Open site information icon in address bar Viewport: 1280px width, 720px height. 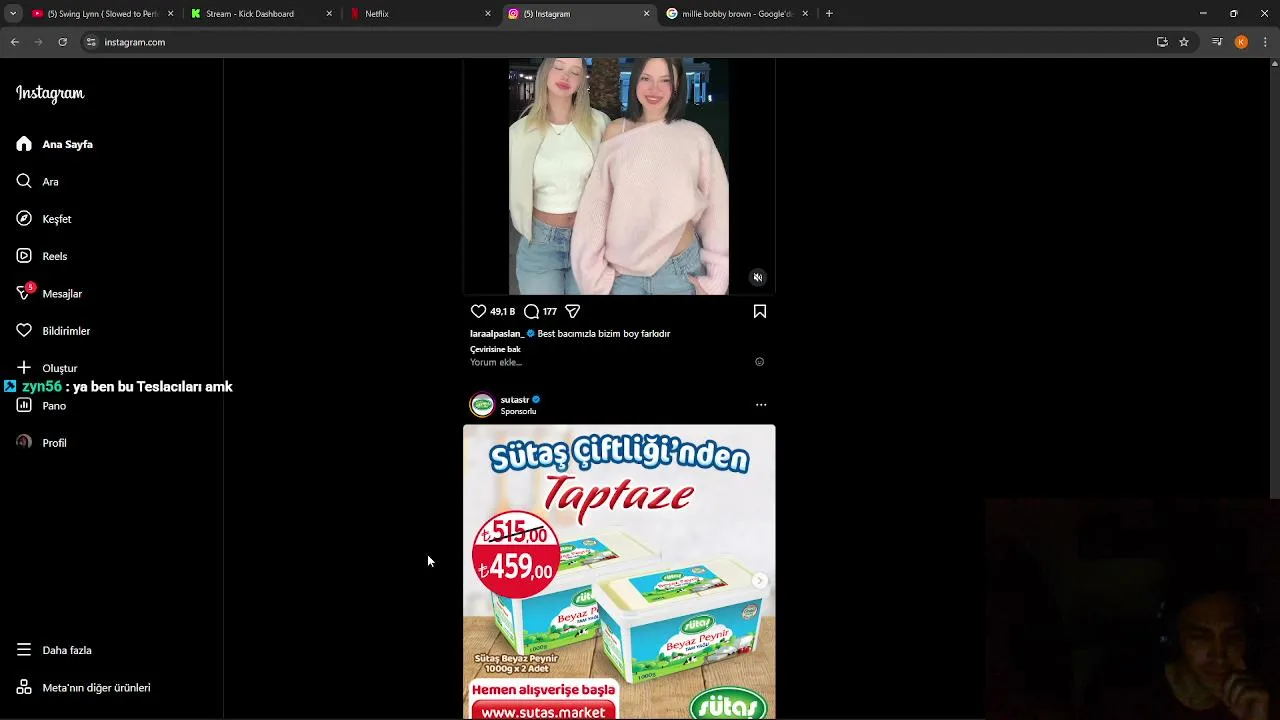coord(91,42)
